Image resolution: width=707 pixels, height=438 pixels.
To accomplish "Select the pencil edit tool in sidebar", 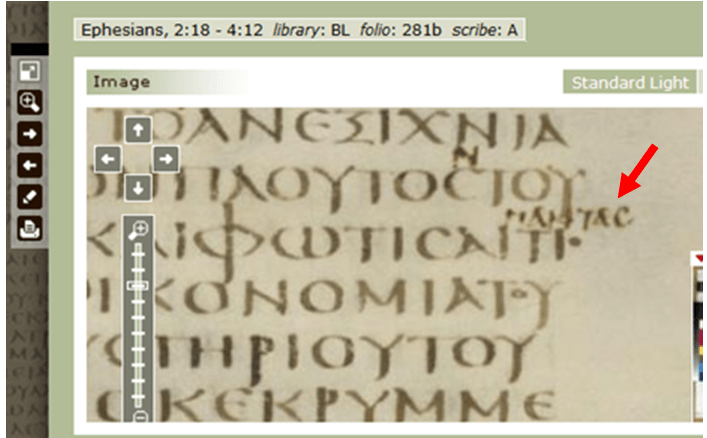I will click(29, 196).
